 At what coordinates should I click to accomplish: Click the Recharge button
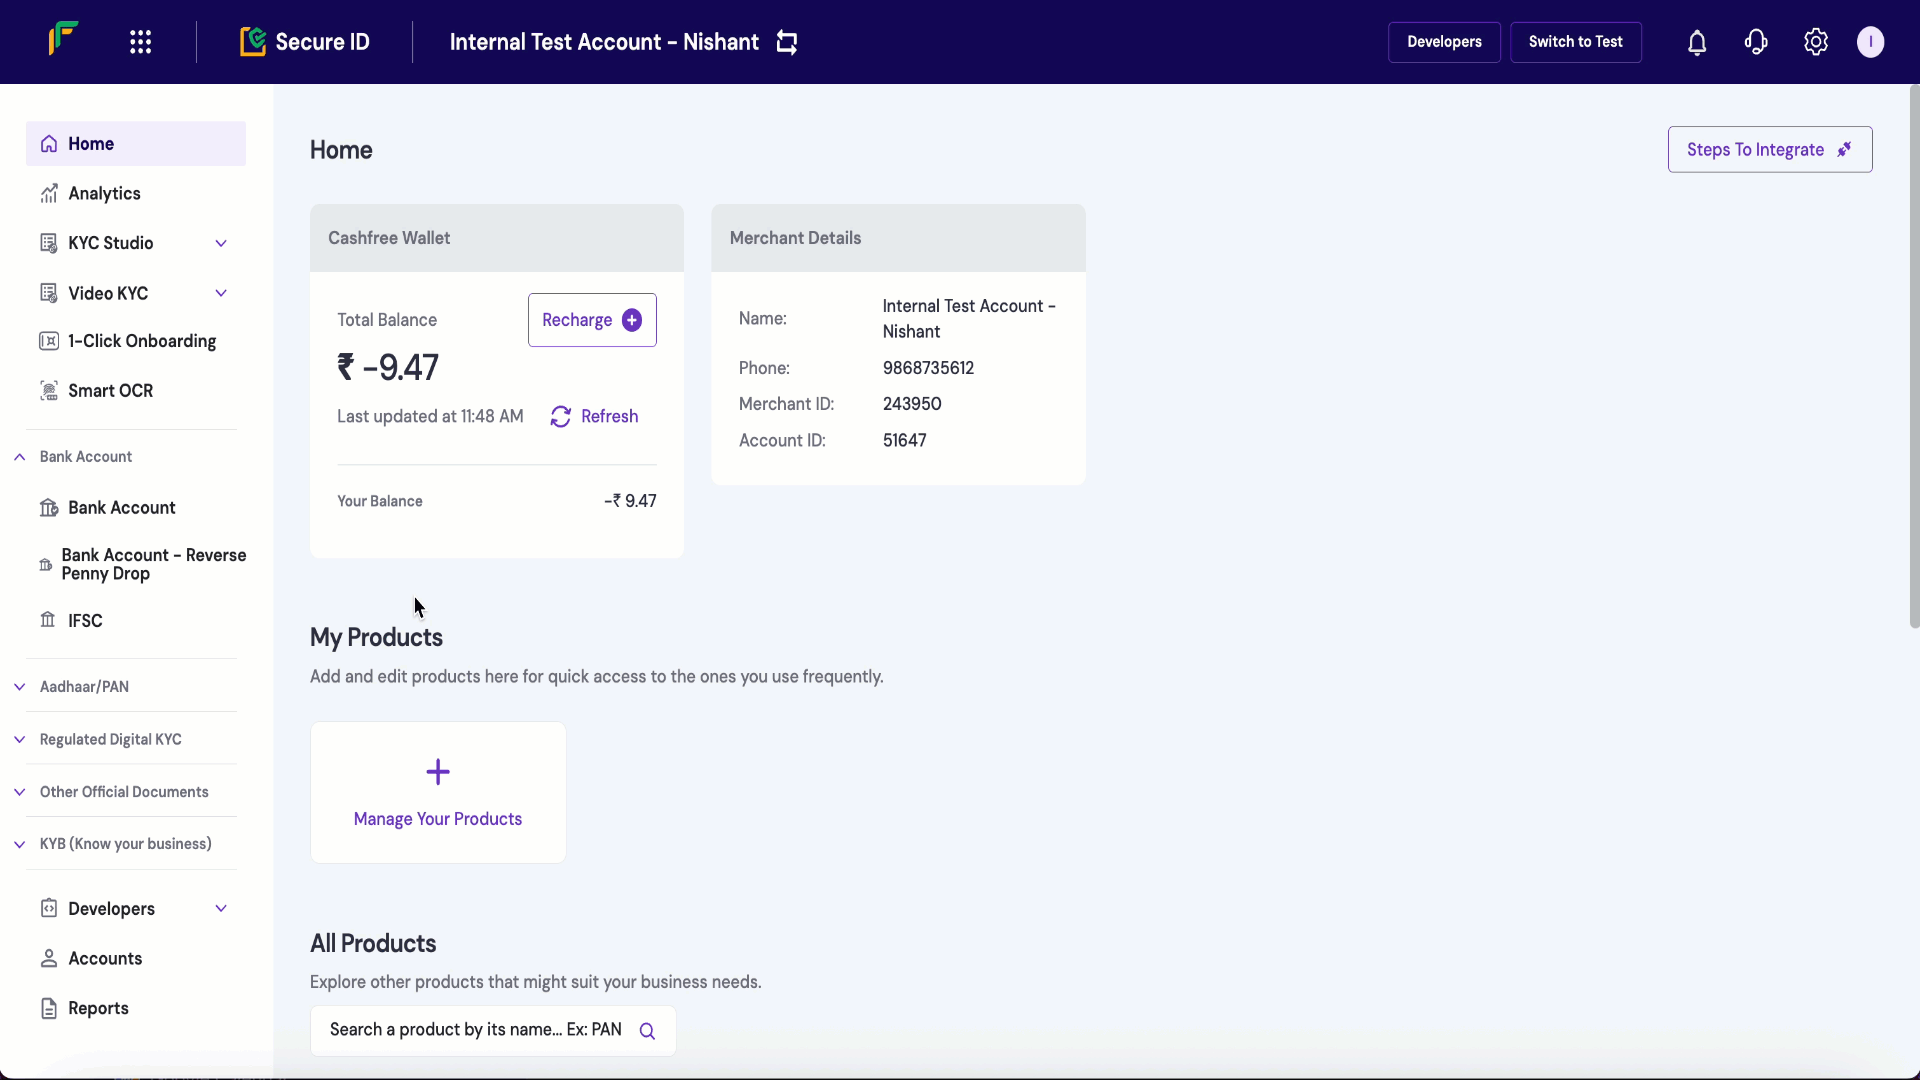[591, 320]
